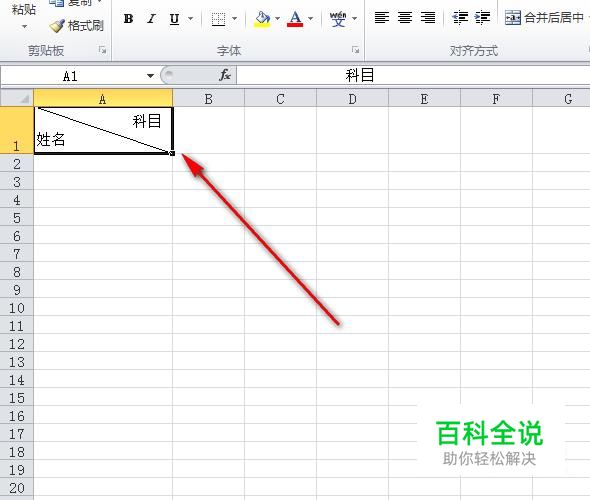Increase indent icon
Screen dimensions: 590x500
[x=482, y=17]
